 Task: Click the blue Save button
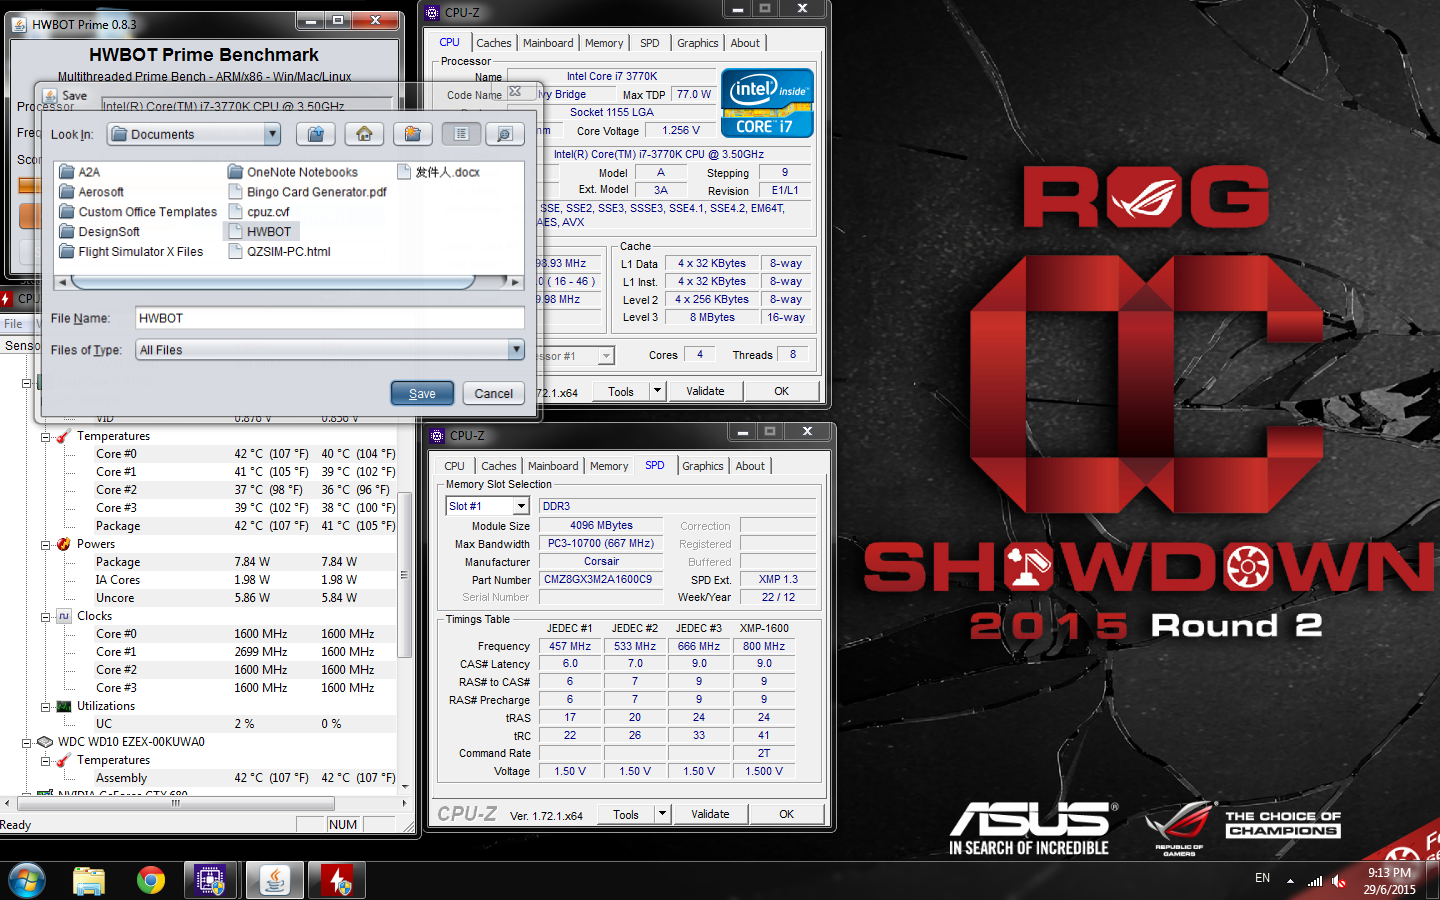click(422, 393)
